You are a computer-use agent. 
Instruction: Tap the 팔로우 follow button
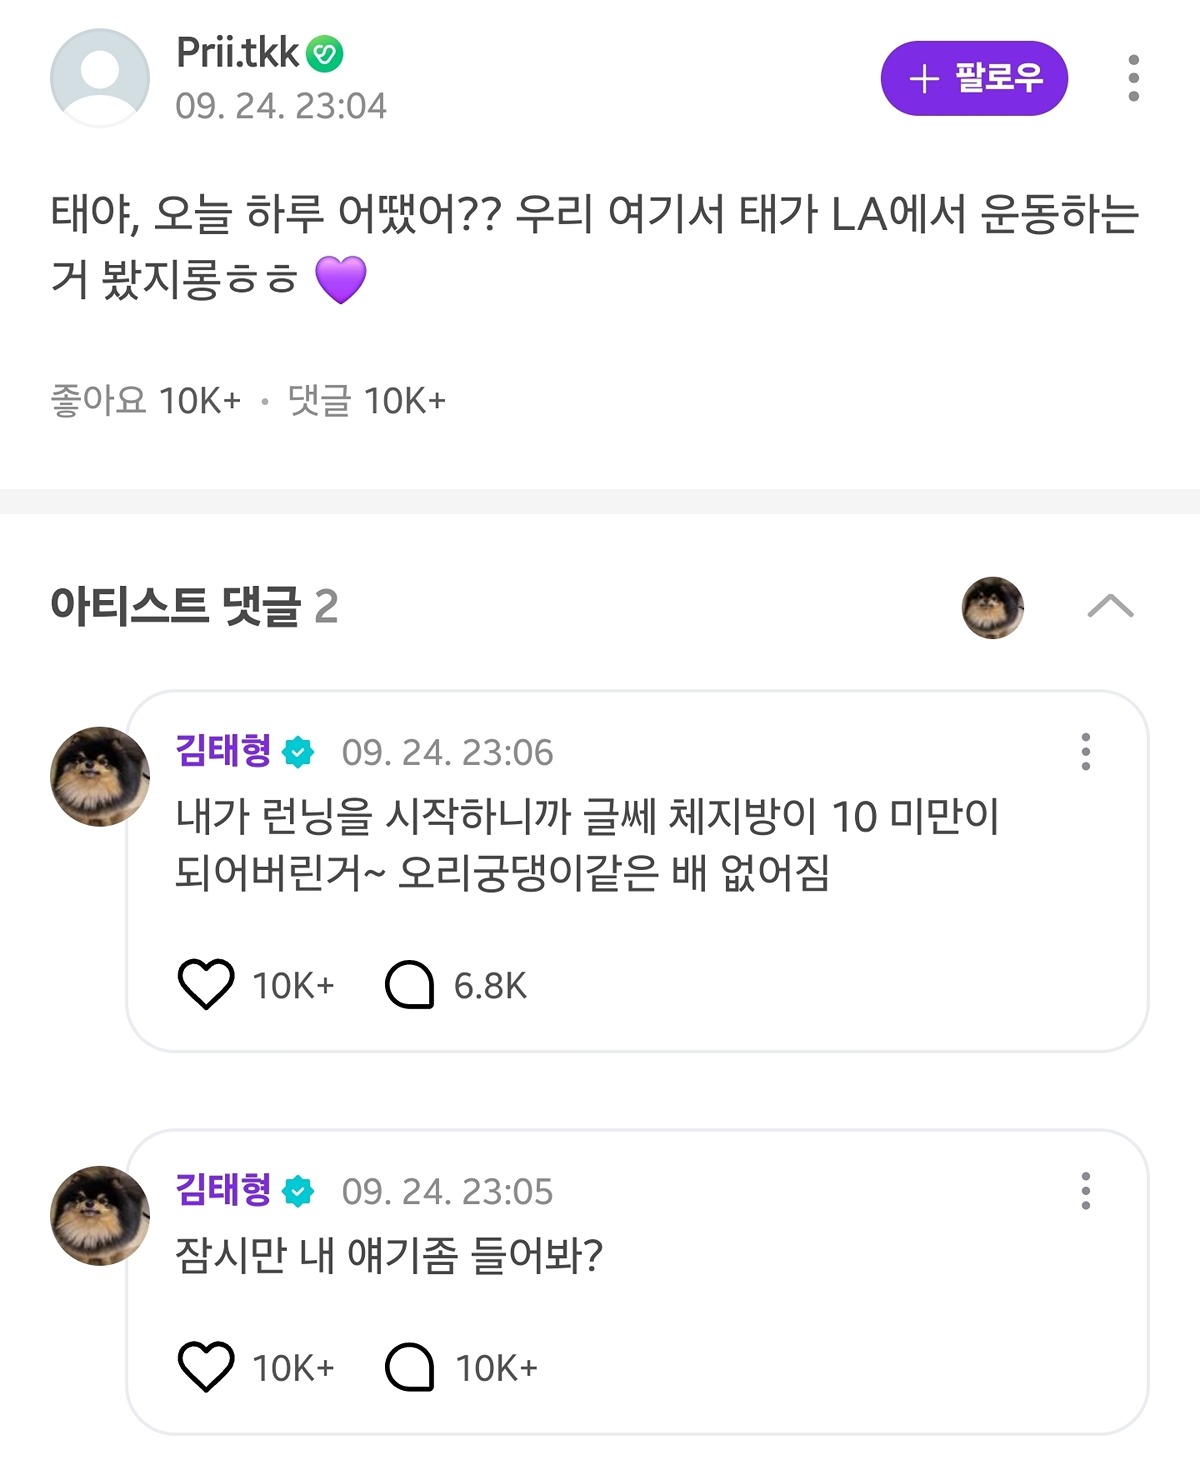(974, 78)
